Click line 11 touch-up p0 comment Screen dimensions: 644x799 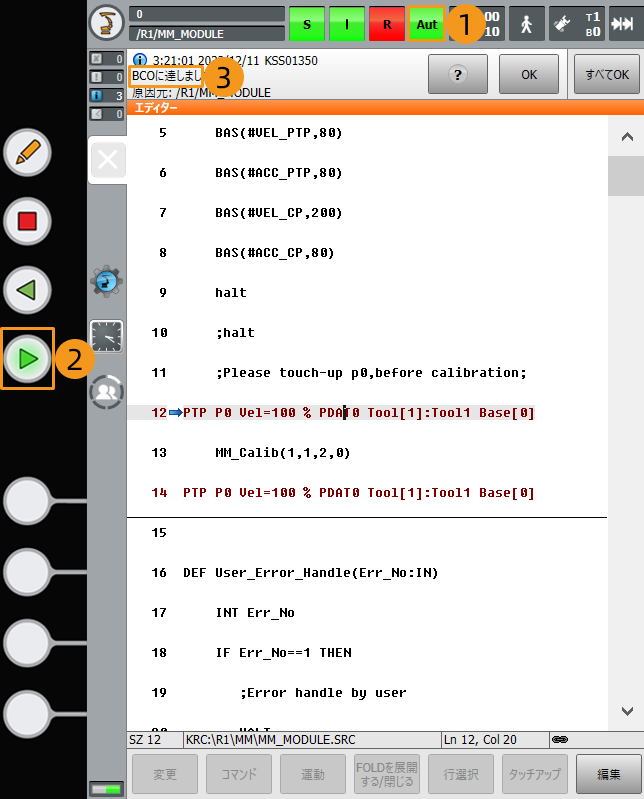point(371,372)
